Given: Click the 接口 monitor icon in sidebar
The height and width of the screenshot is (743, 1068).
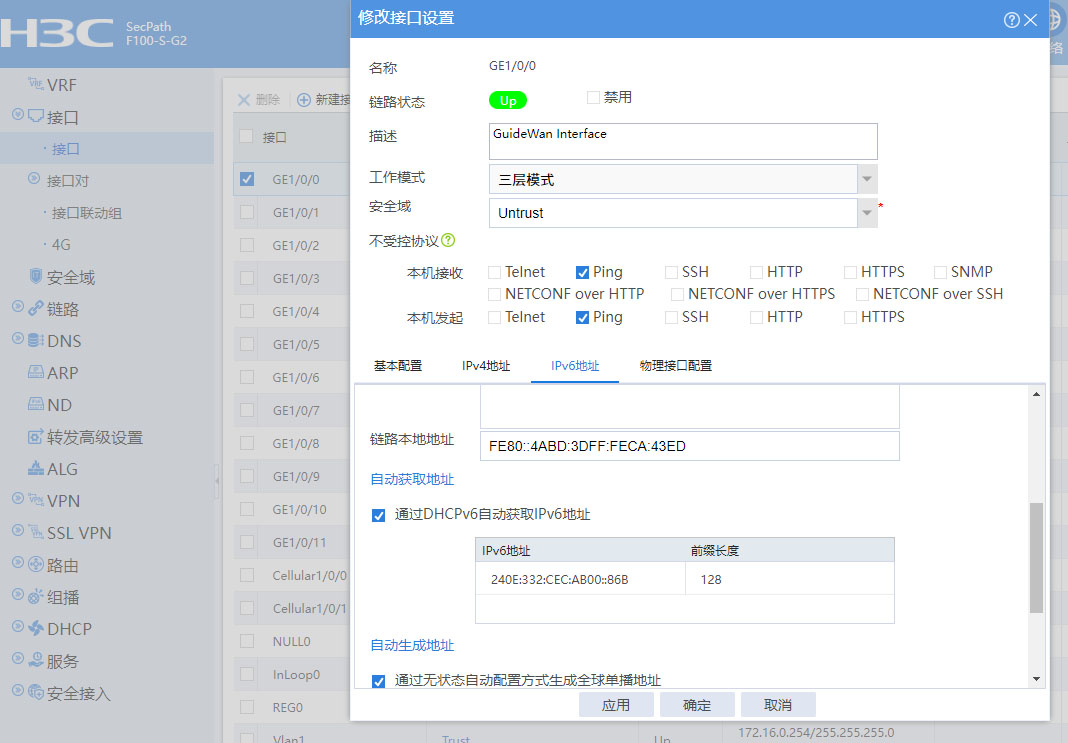Looking at the screenshot, I should tap(35, 116).
